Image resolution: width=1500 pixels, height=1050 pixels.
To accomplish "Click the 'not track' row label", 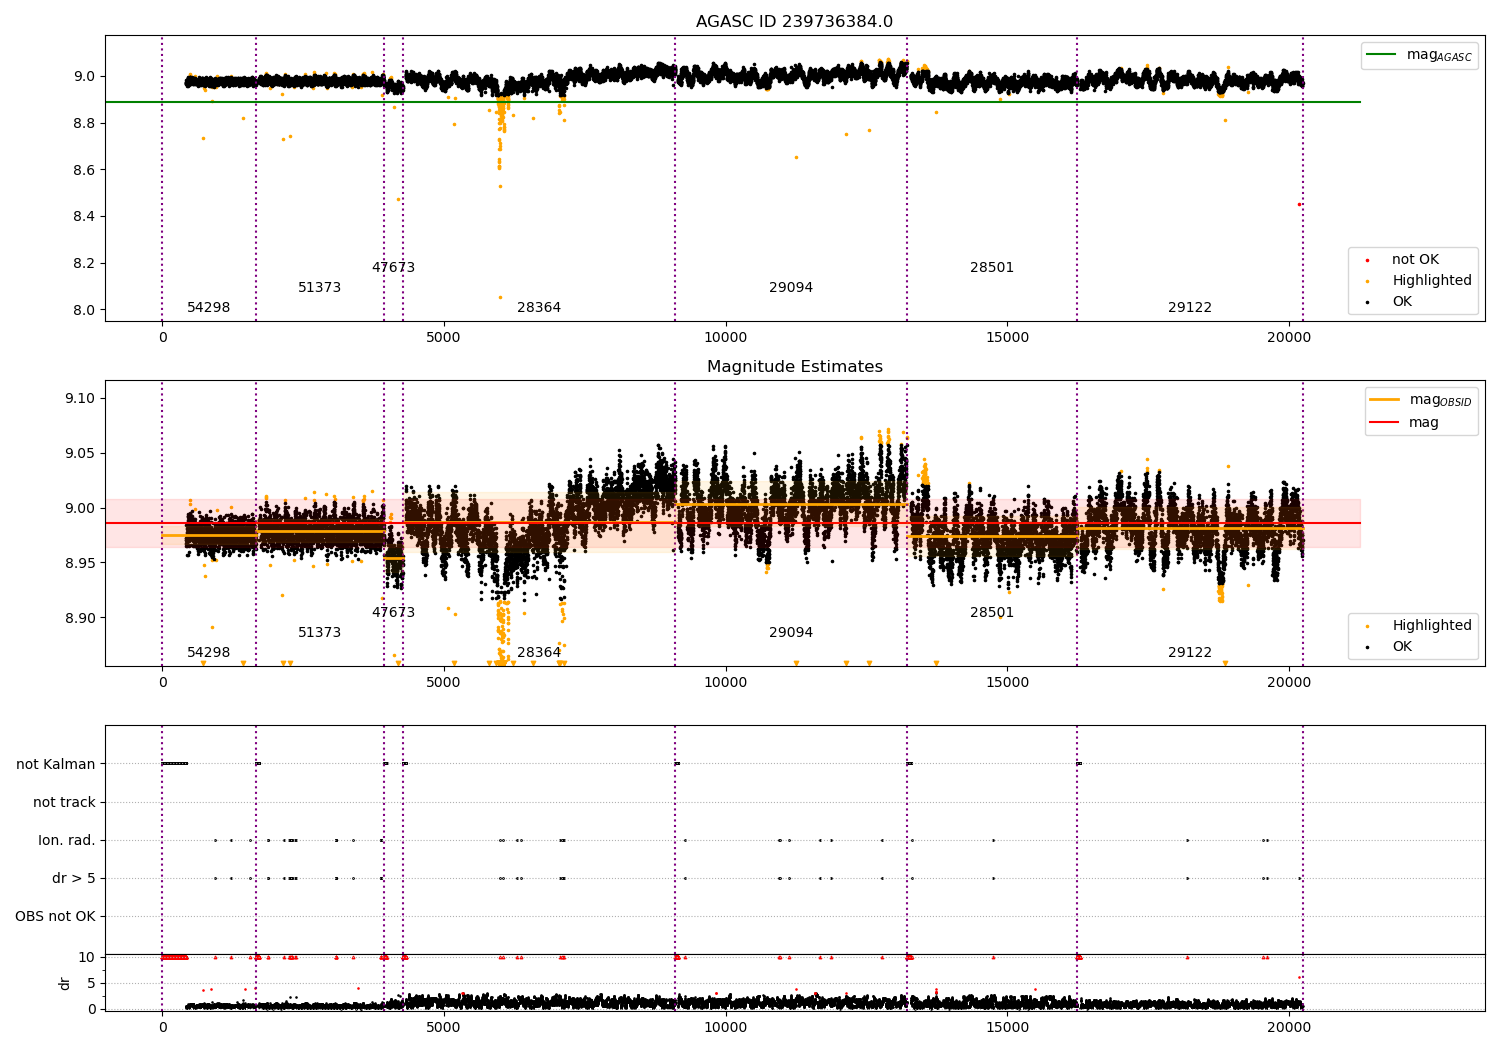I will coord(64,802).
